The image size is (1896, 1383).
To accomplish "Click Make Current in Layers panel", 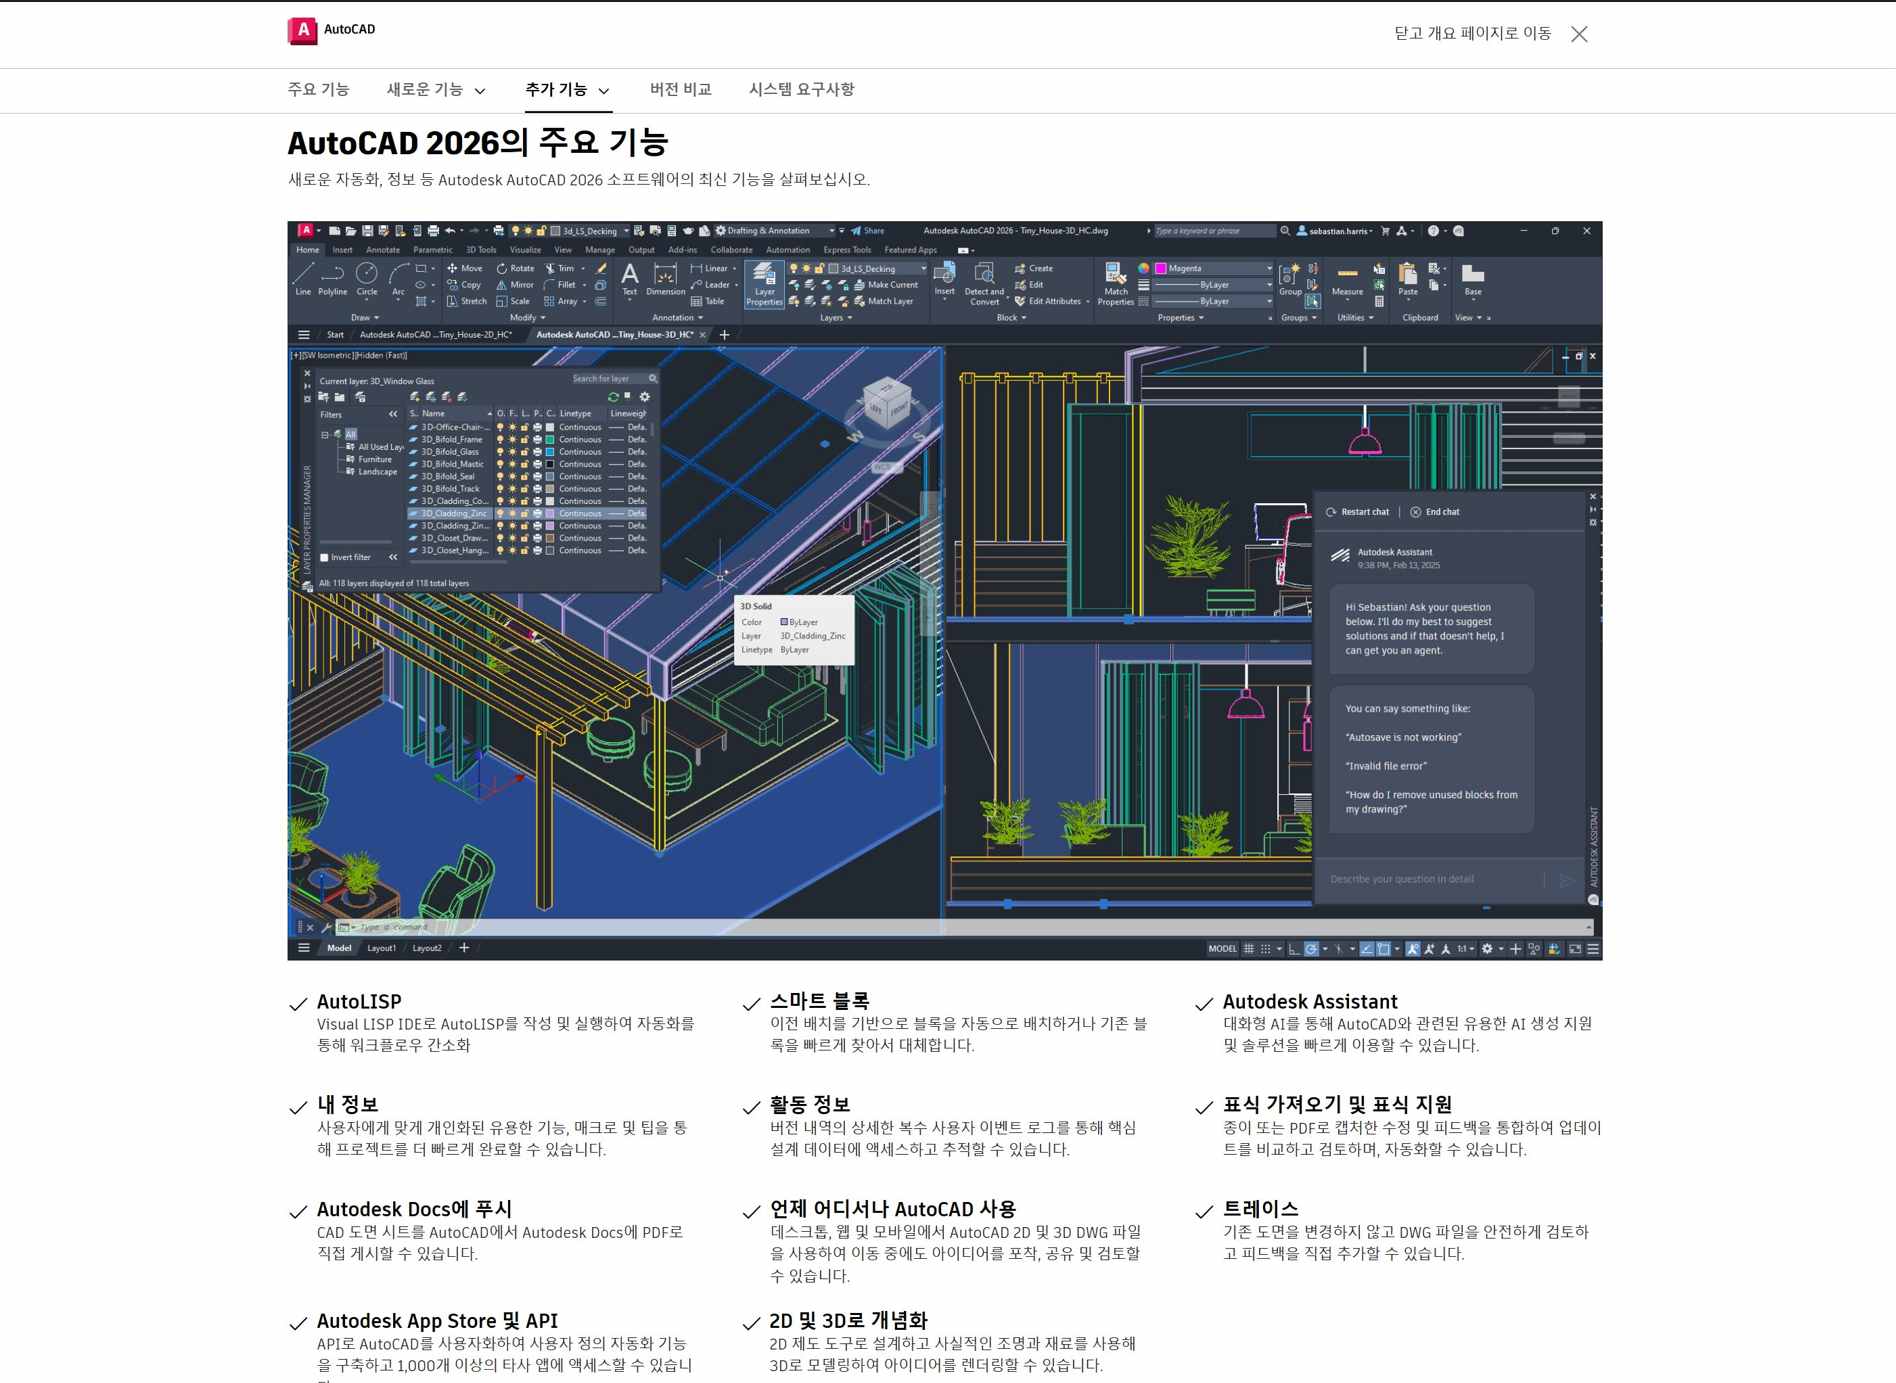I will 886,285.
